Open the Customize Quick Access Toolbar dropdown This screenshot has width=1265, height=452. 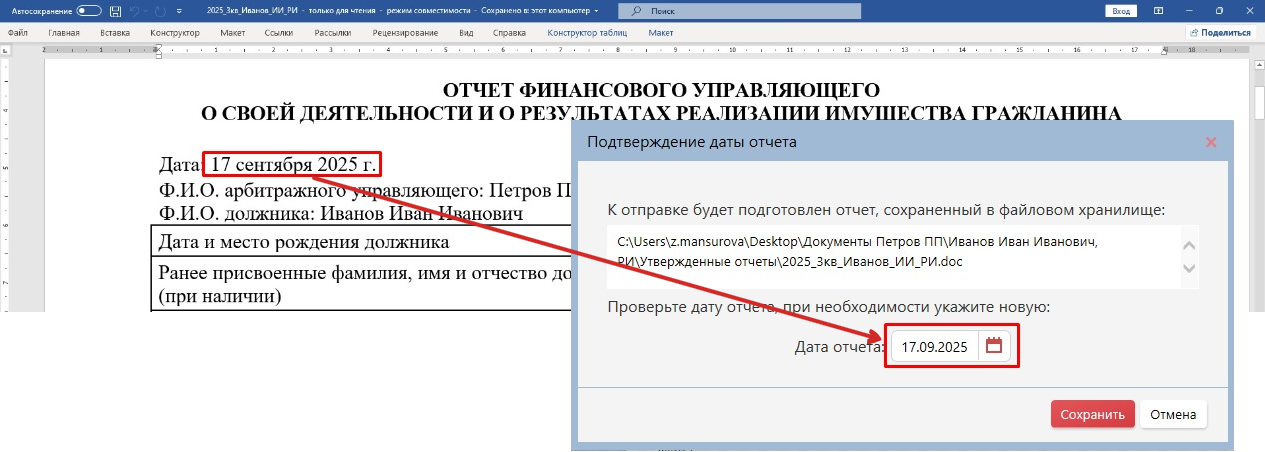(178, 10)
